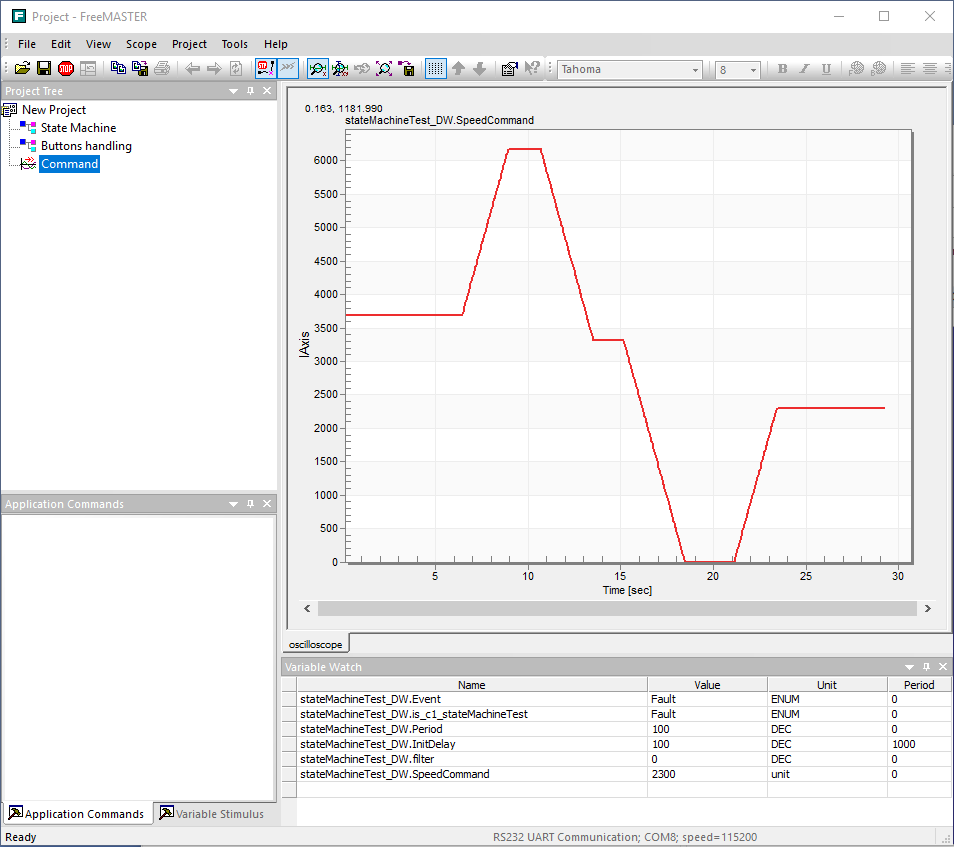Click the copy icon in the toolbar

pos(118,68)
